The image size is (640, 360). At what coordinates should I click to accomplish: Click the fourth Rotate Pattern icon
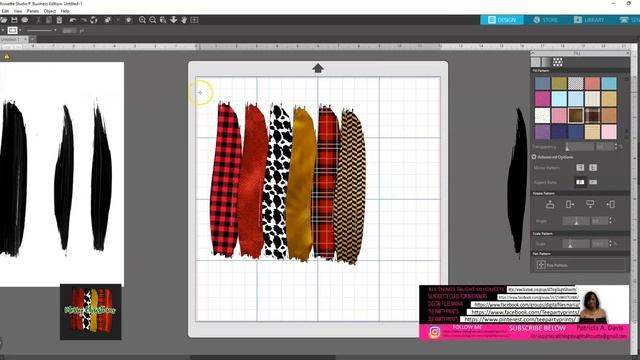point(611,204)
